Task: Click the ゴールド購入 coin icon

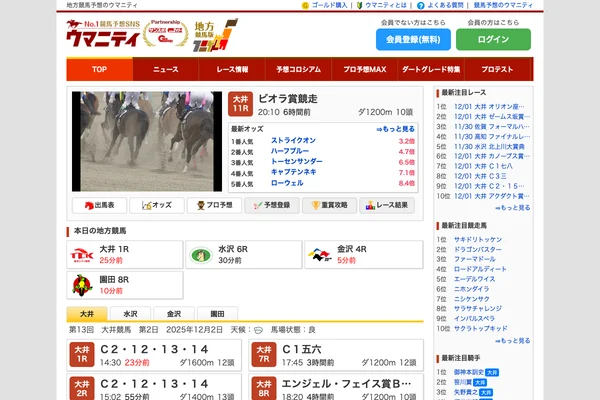Action: pyautogui.click(x=305, y=5)
